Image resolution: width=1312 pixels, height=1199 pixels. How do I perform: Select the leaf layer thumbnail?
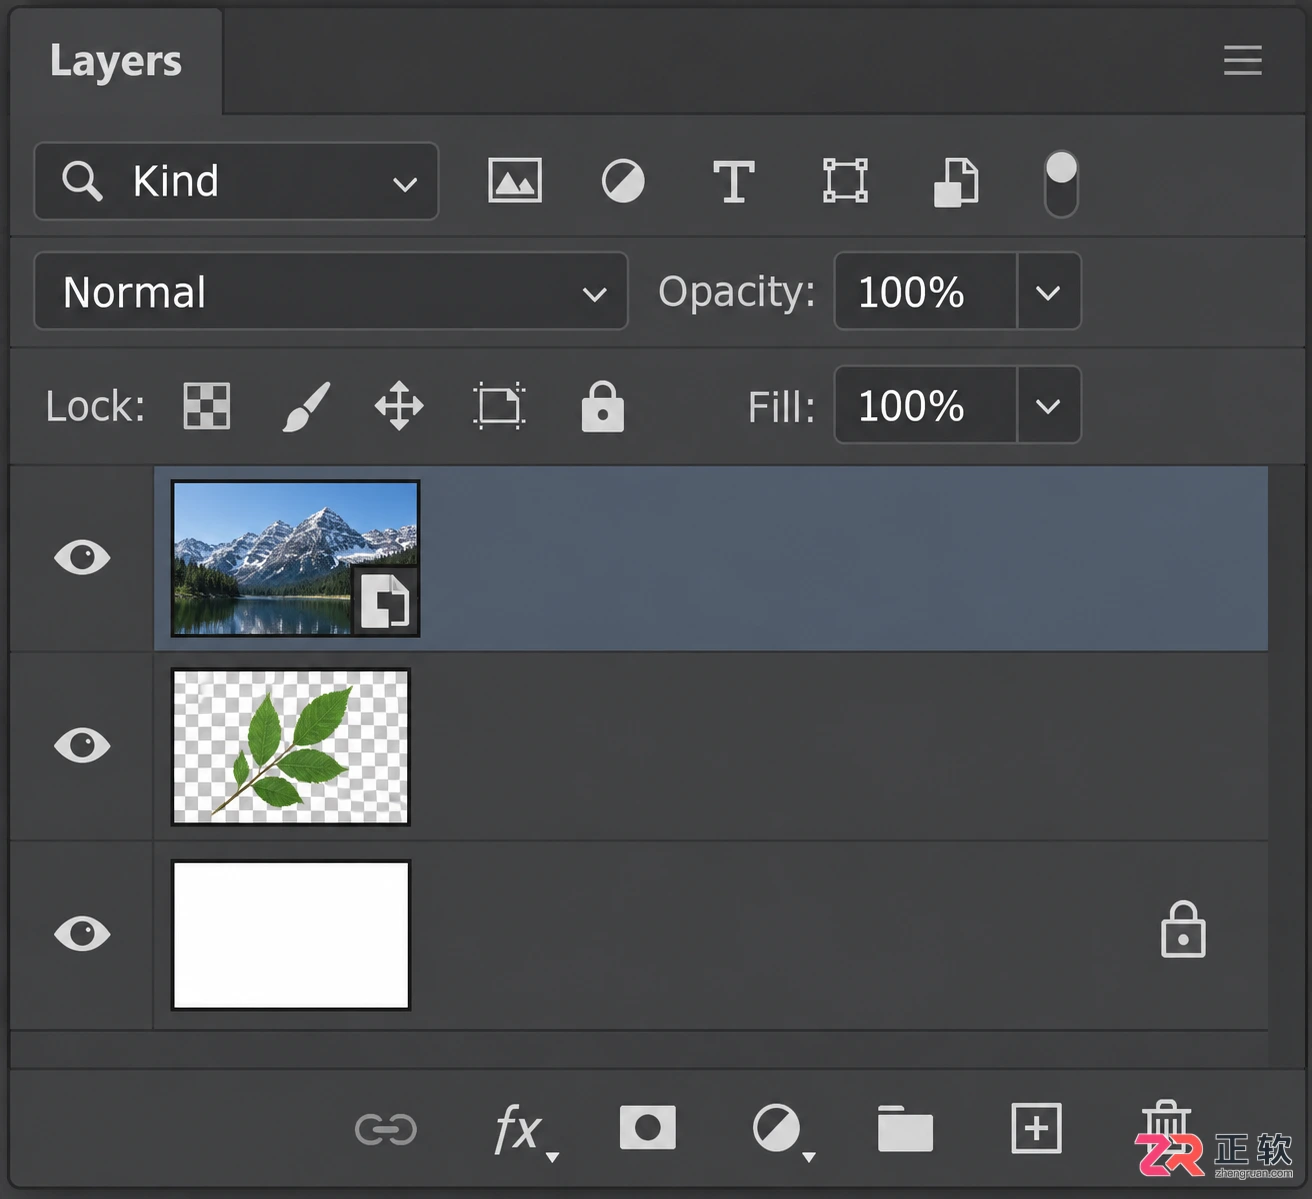(291, 747)
